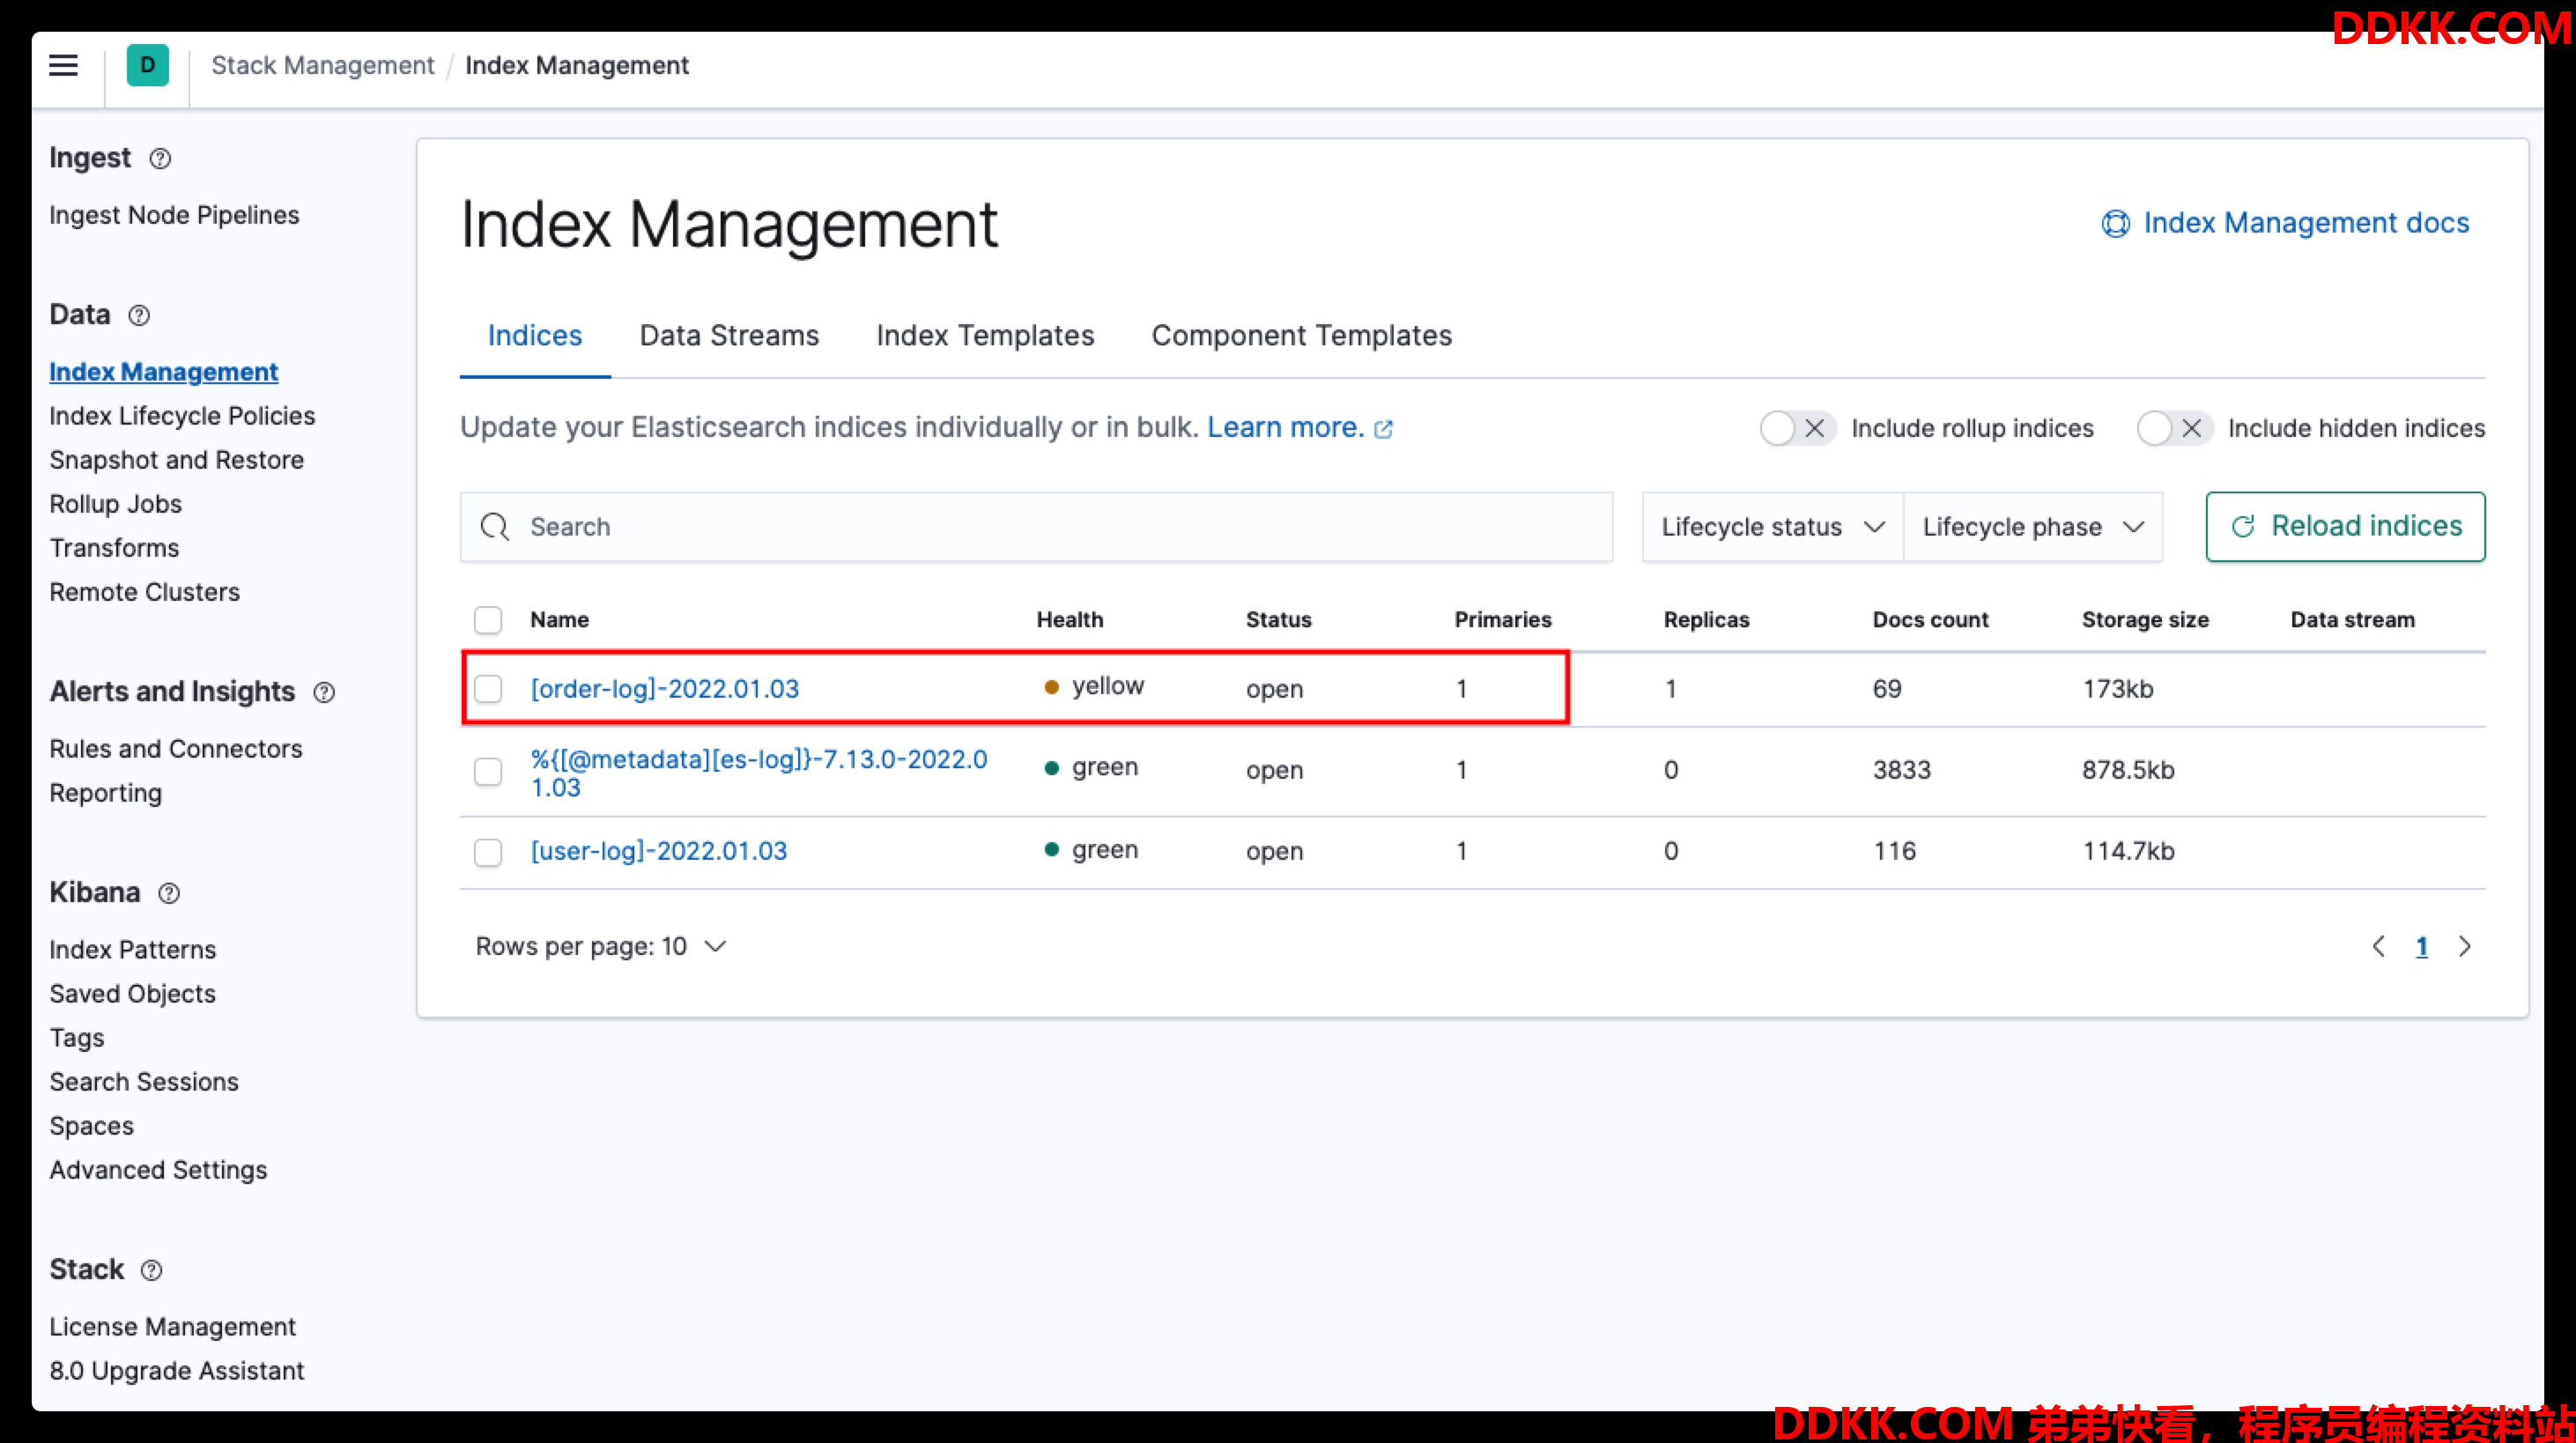Open Remote Clusters in sidebar
Image resolution: width=2576 pixels, height=1443 pixels.
pyautogui.click(x=145, y=593)
